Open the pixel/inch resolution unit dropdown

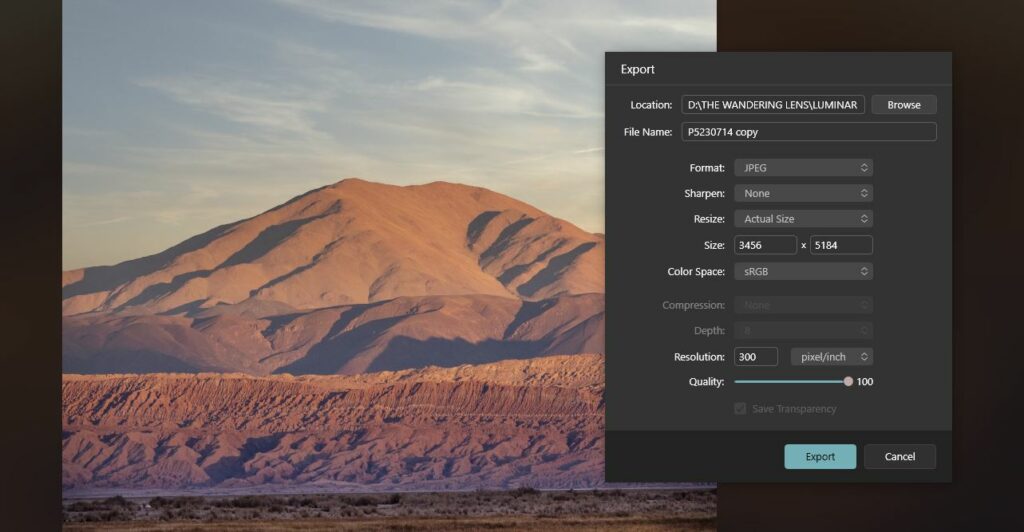click(832, 356)
